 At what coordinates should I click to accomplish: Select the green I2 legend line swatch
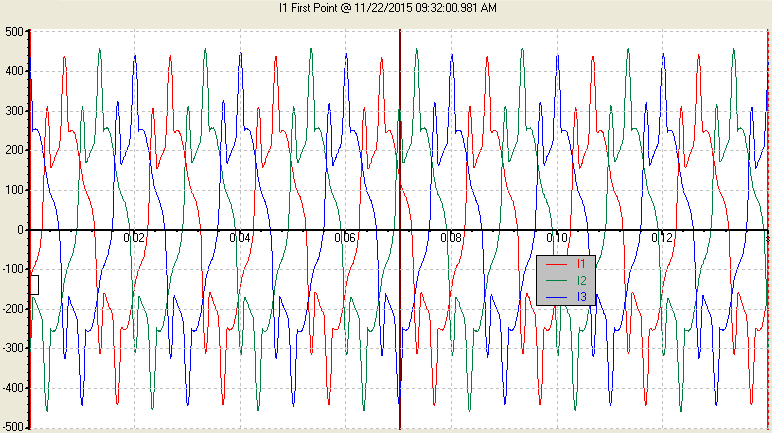click(x=556, y=281)
